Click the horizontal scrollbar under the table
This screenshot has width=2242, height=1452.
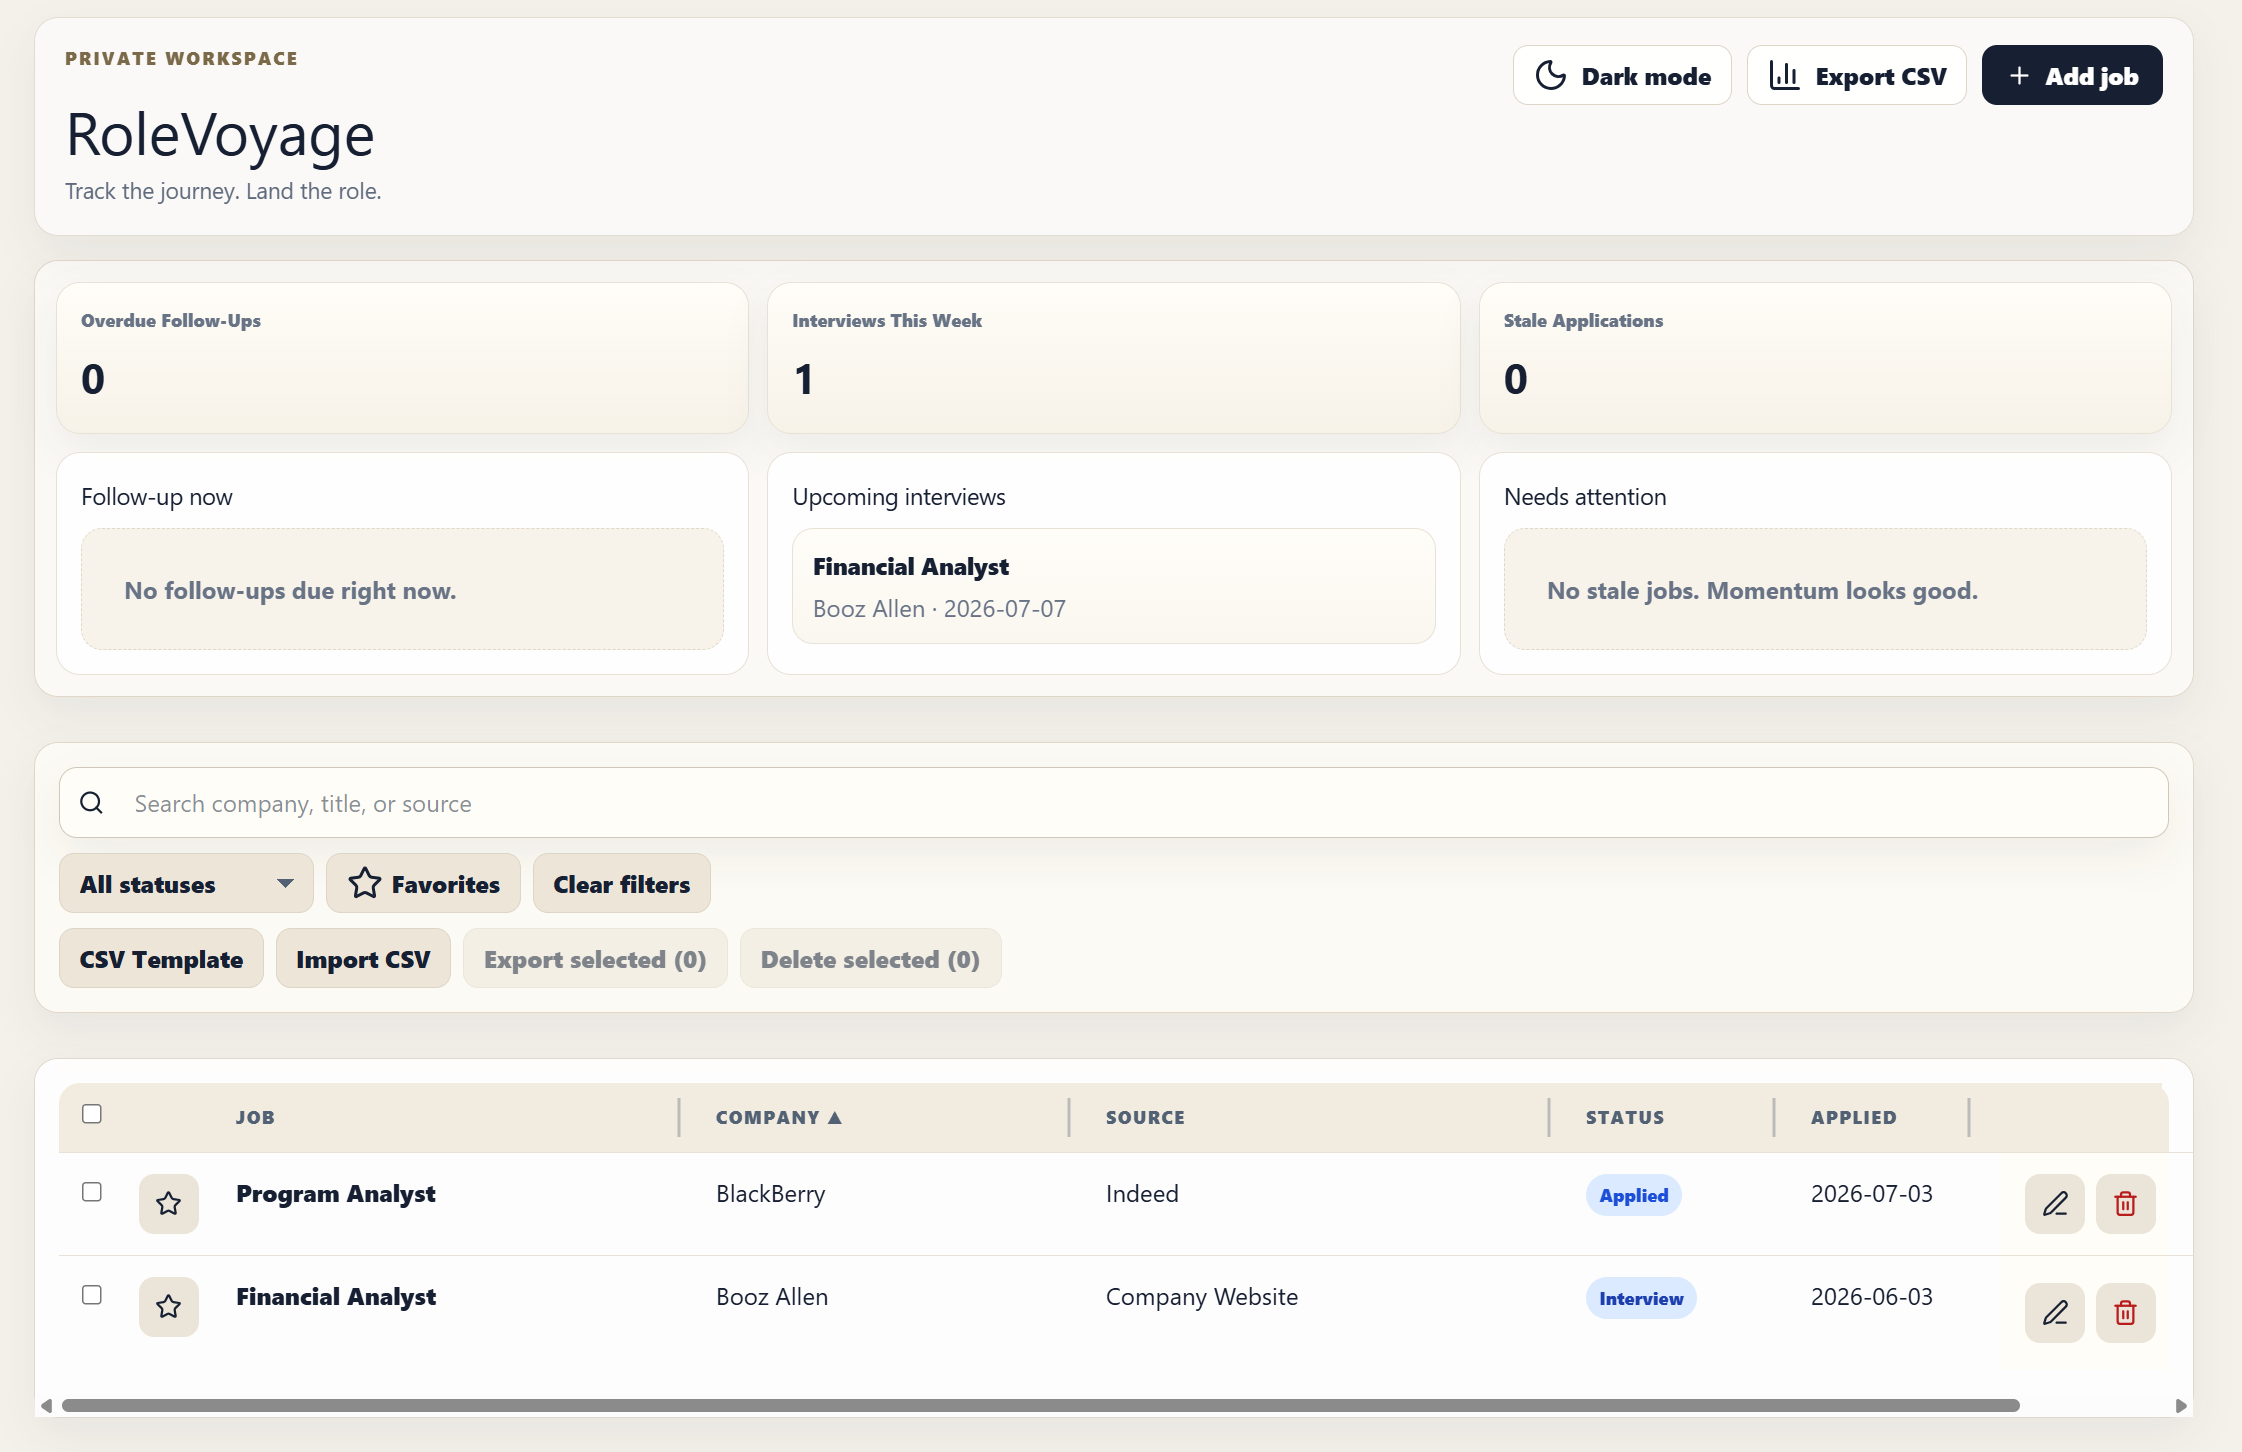click(x=1040, y=1405)
